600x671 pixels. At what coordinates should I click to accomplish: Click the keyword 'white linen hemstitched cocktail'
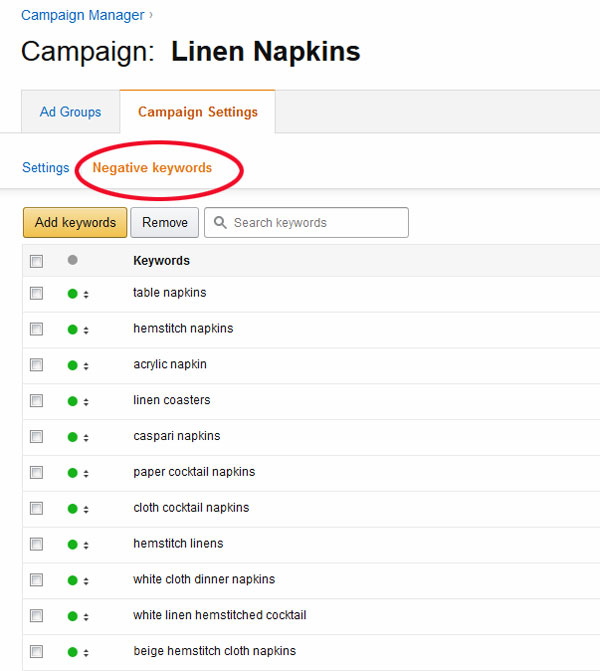[220, 615]
